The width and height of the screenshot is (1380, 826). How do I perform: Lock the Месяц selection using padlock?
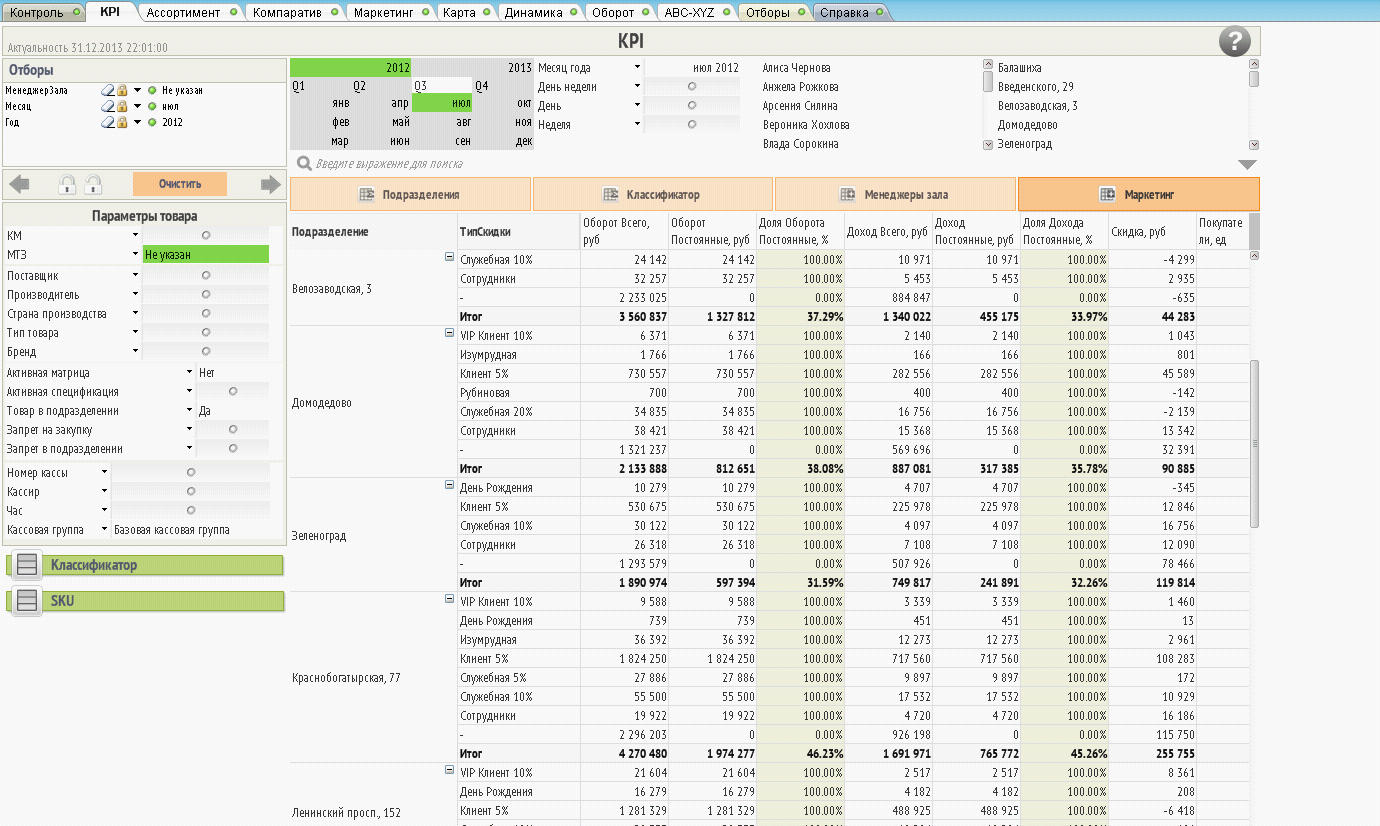click(122, 107)
